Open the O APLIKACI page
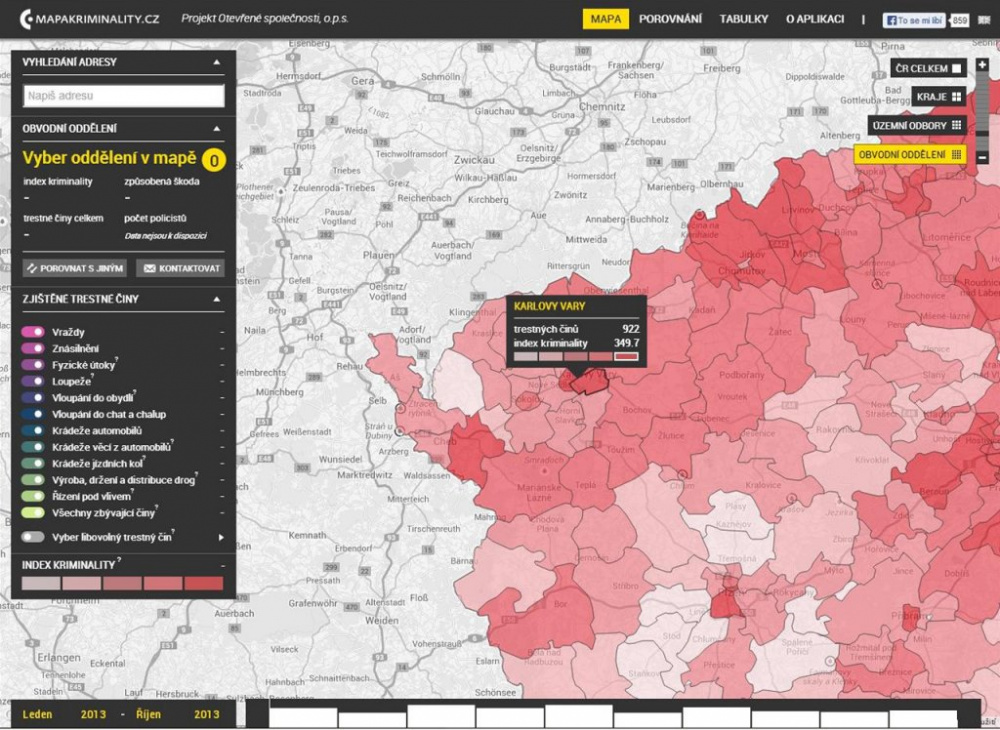Screen dimensions: 1000x730 click(815, 19)
